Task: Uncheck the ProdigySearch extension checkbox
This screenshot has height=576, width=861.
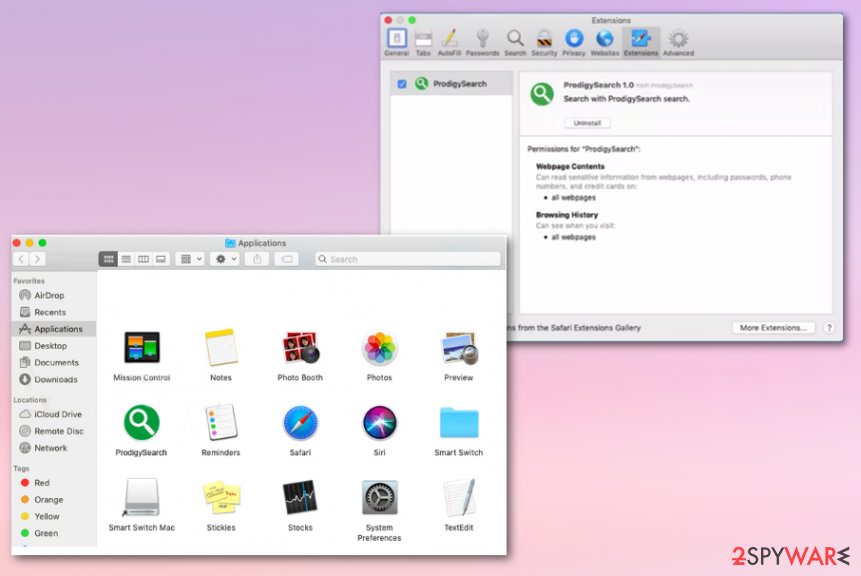Action: [x=402, y=84]
